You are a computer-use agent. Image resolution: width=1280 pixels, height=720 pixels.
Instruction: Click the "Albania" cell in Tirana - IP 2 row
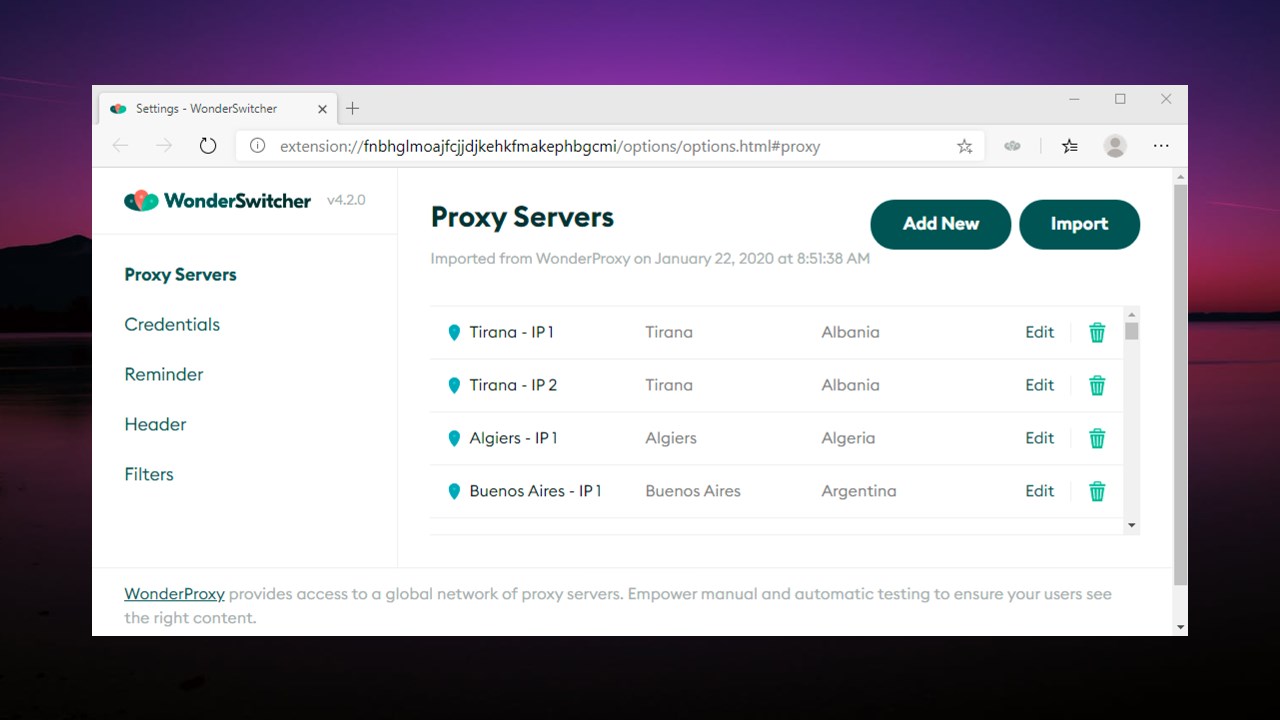850,385
